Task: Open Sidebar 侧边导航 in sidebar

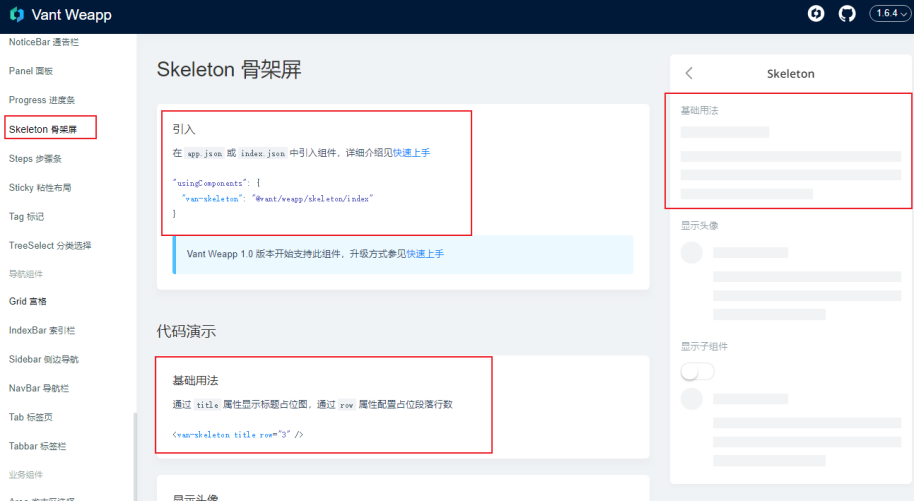Action: tap(44, 360)
